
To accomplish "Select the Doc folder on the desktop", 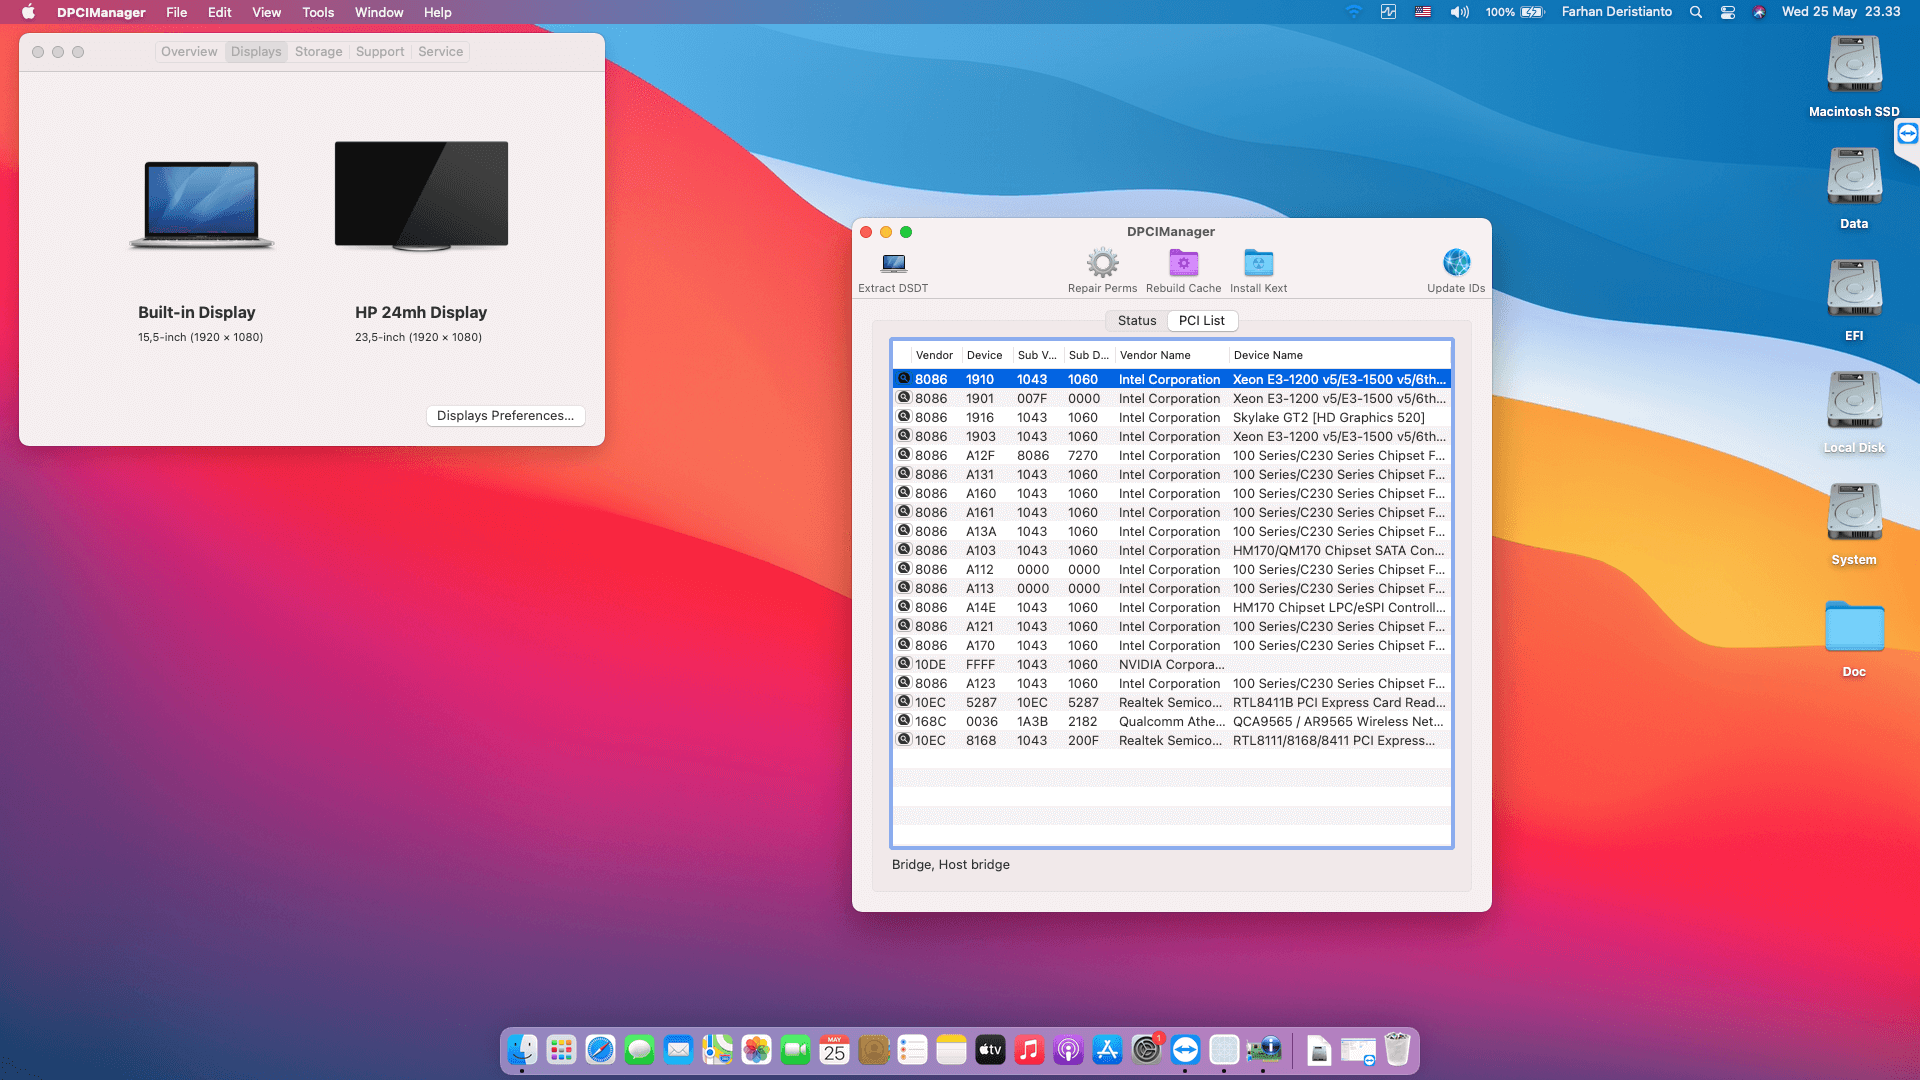I will click(1854, 638).
